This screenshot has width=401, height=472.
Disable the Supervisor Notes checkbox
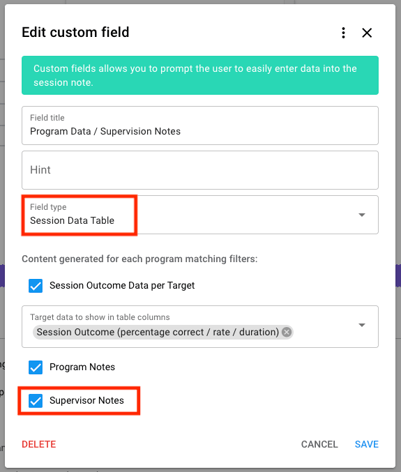tap(35, 401)
